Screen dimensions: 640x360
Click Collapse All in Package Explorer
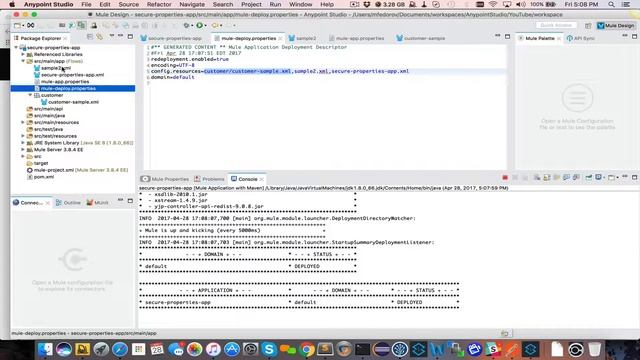click(90, 37)
